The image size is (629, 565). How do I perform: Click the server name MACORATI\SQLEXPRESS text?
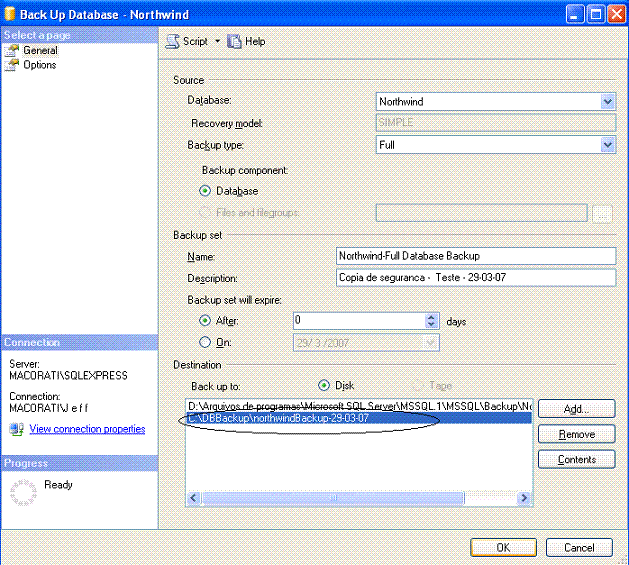(68, 376)
